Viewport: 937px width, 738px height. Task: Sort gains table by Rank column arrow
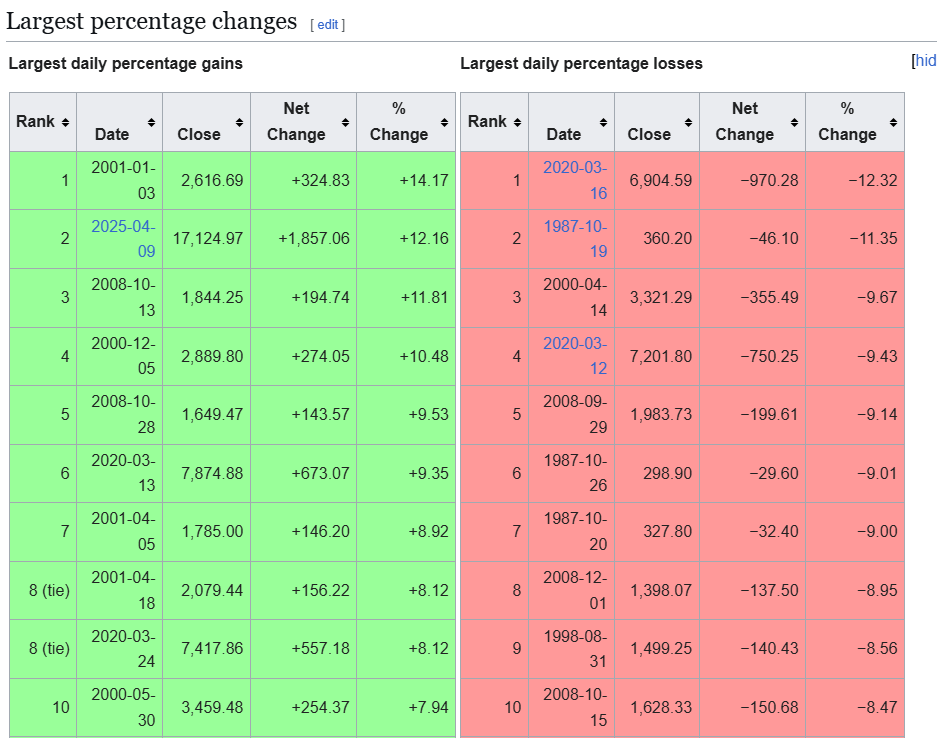pos(65,122)
